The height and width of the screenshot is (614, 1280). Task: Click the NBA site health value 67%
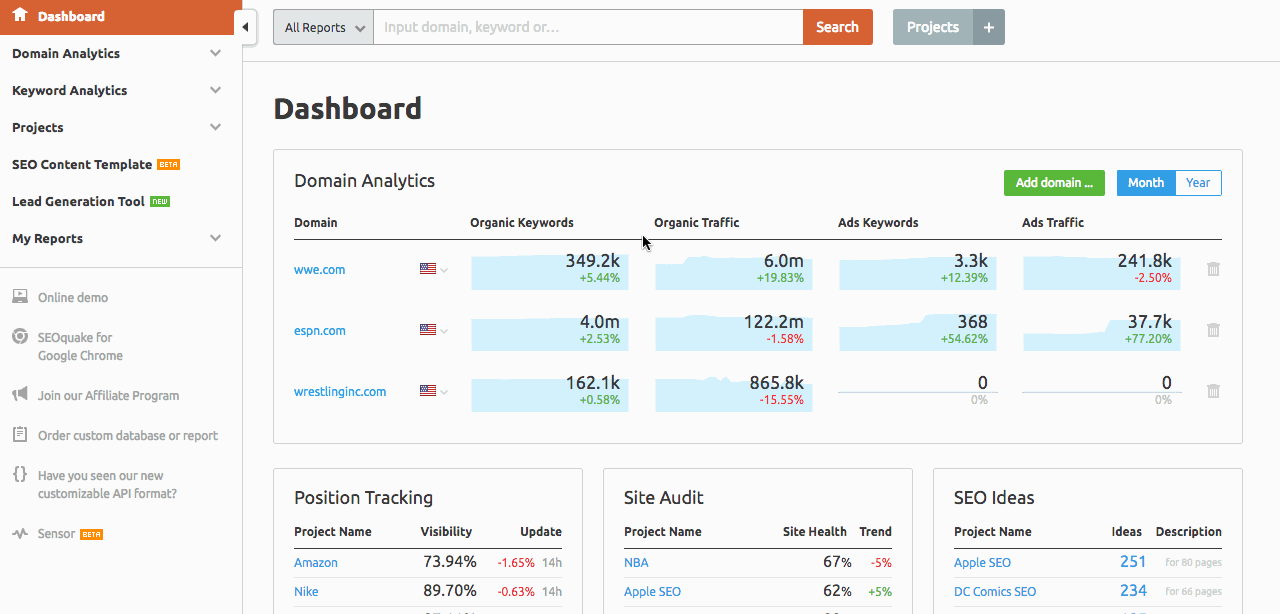tap(837, 562)
